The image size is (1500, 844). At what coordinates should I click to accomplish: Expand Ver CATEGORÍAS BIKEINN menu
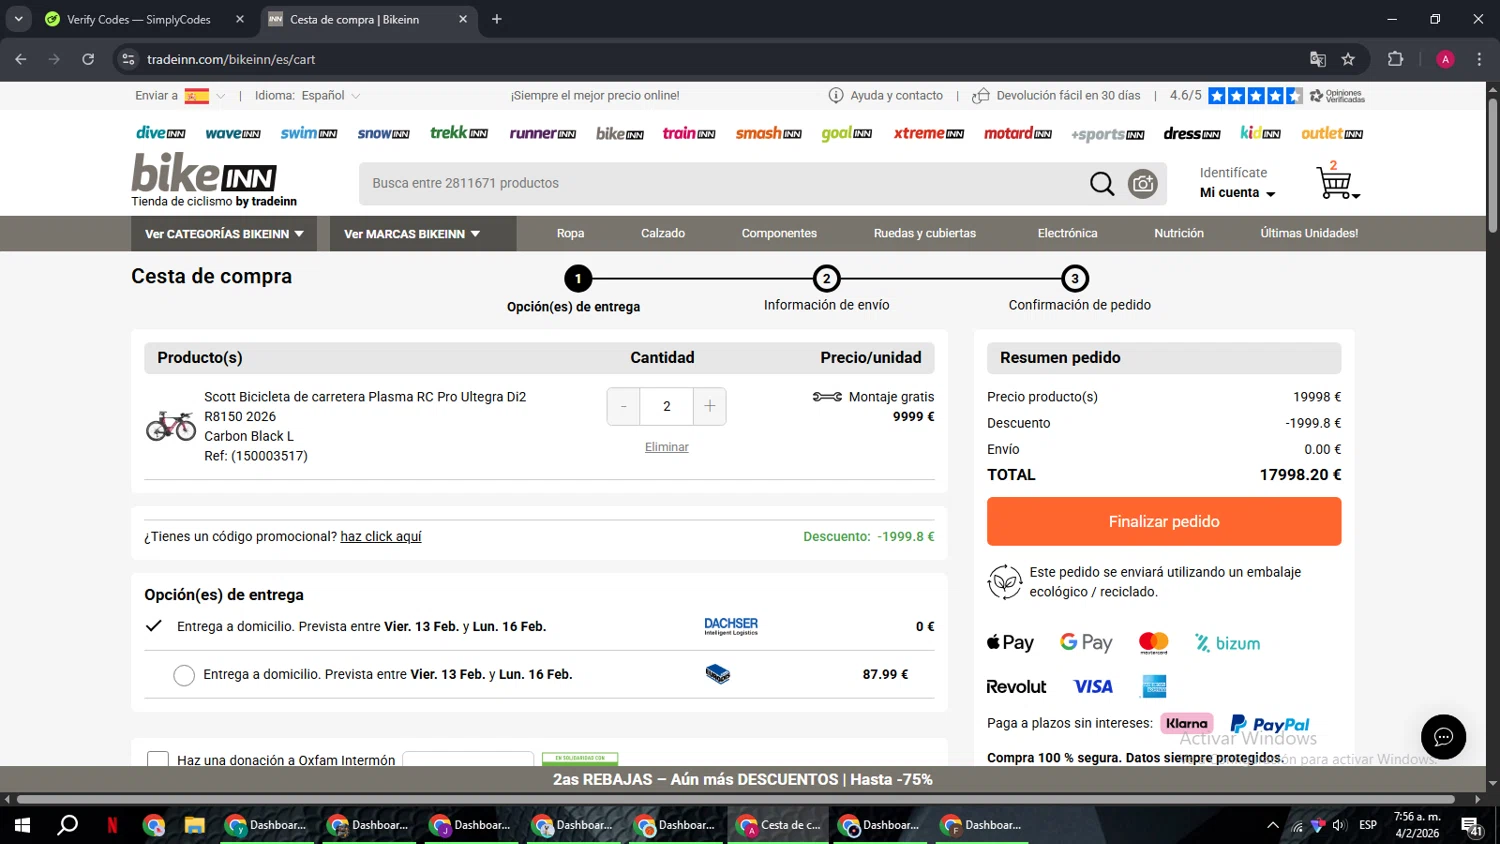(224, 234)
